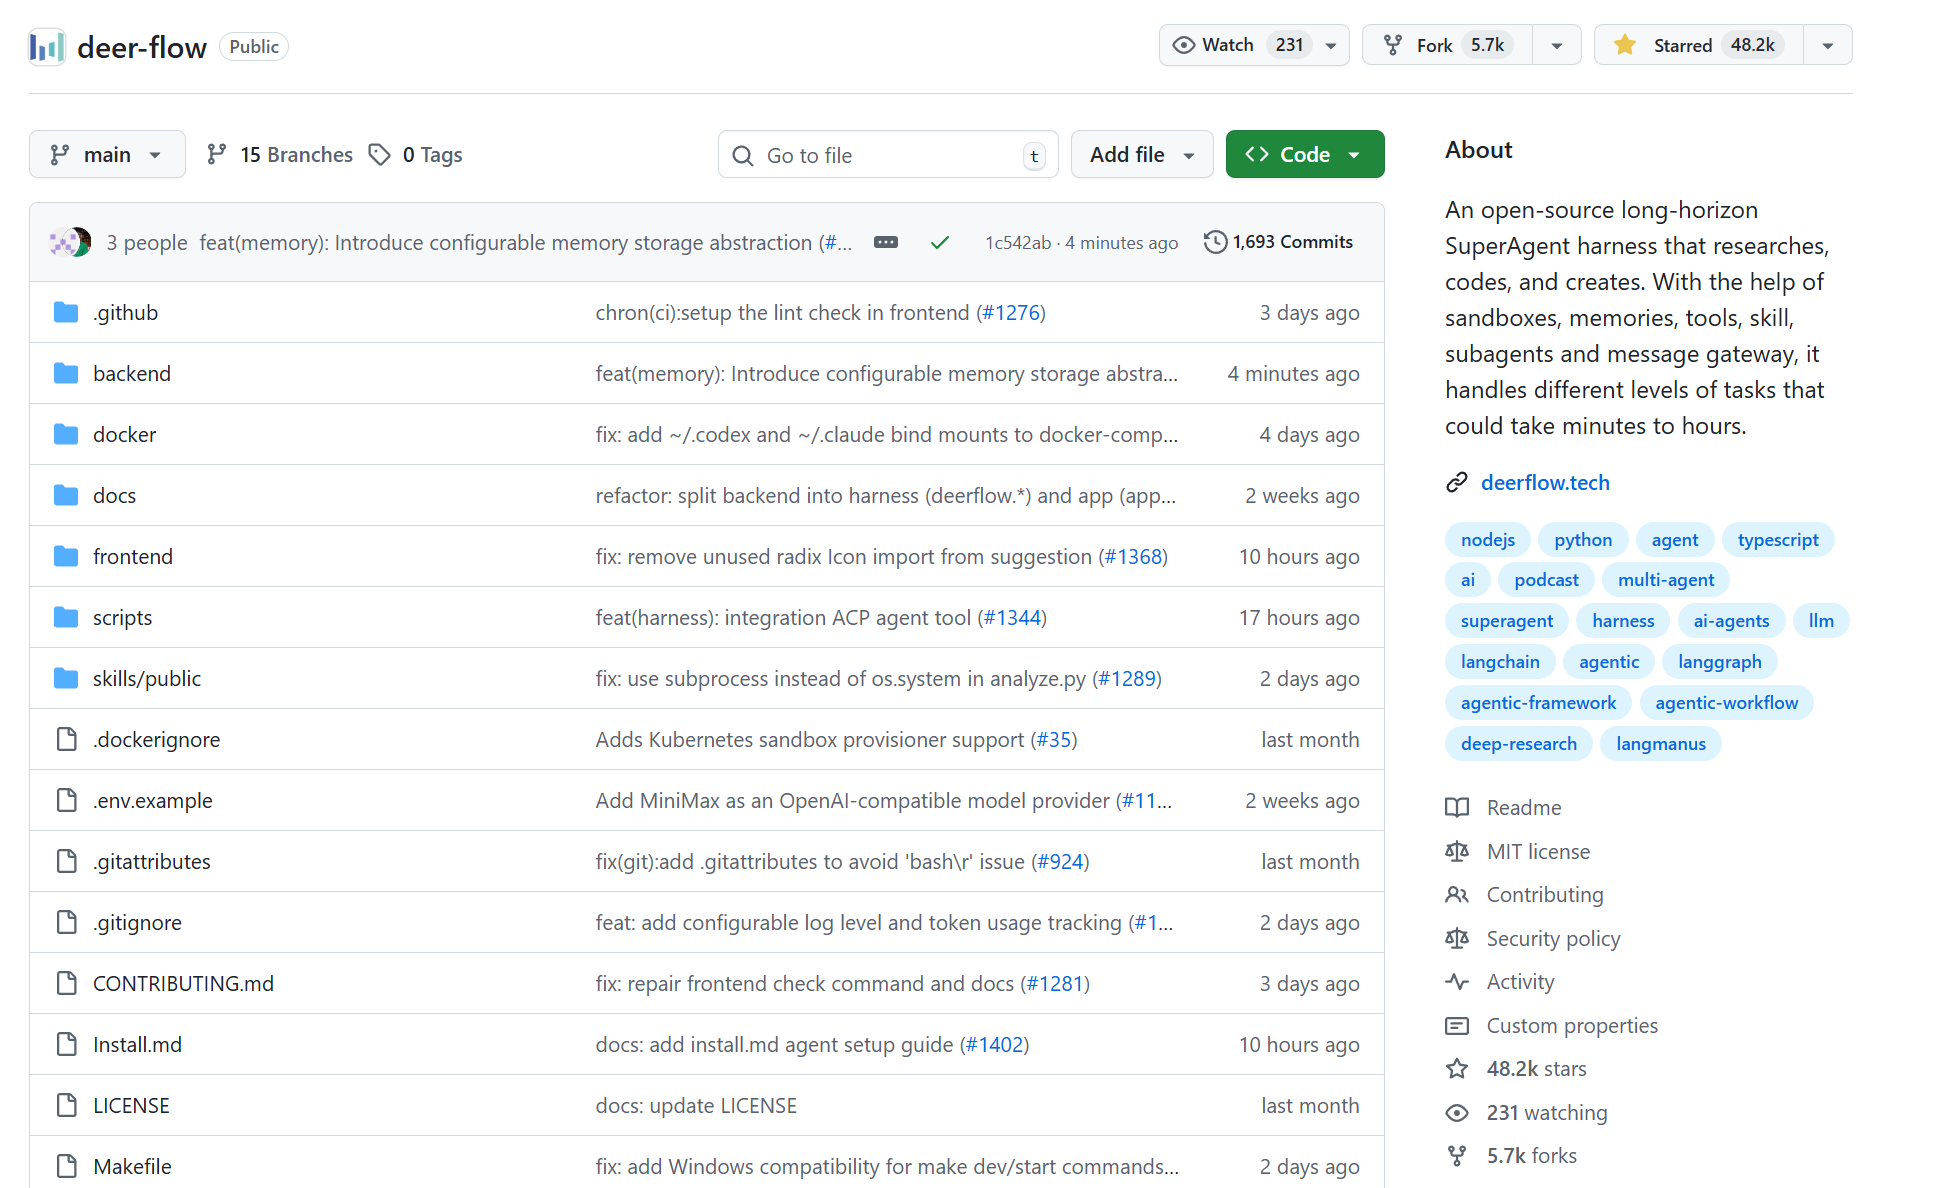Viewport: 1943px width, 1188px height.
Task: Expand the star lists dropdown arrow
Action: tap(1827, 45)
